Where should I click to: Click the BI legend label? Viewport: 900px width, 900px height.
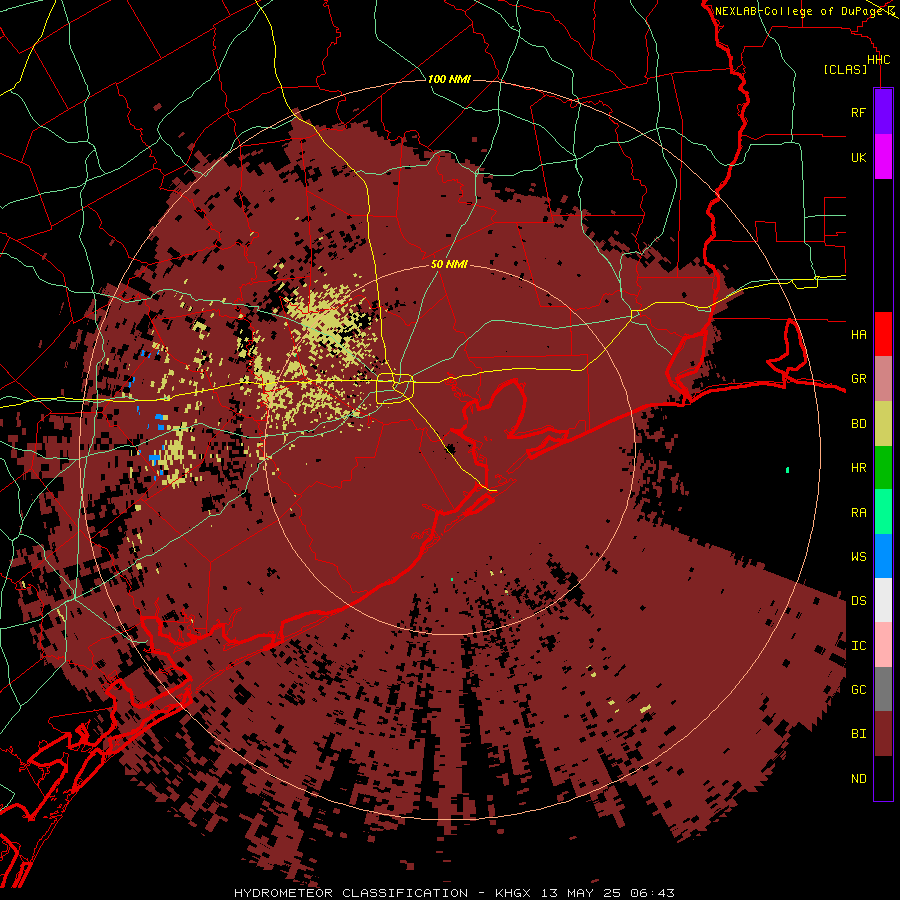coord(859,734)
